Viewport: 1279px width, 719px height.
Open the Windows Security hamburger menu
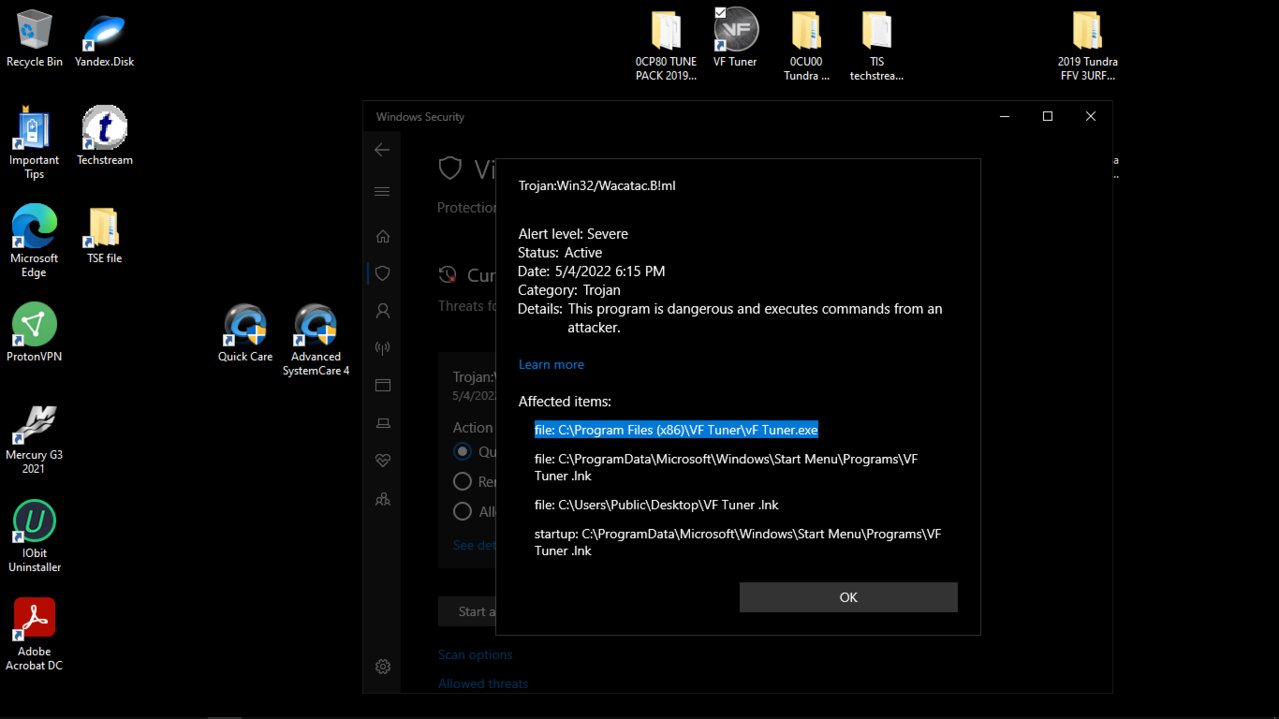coord(382,191)
